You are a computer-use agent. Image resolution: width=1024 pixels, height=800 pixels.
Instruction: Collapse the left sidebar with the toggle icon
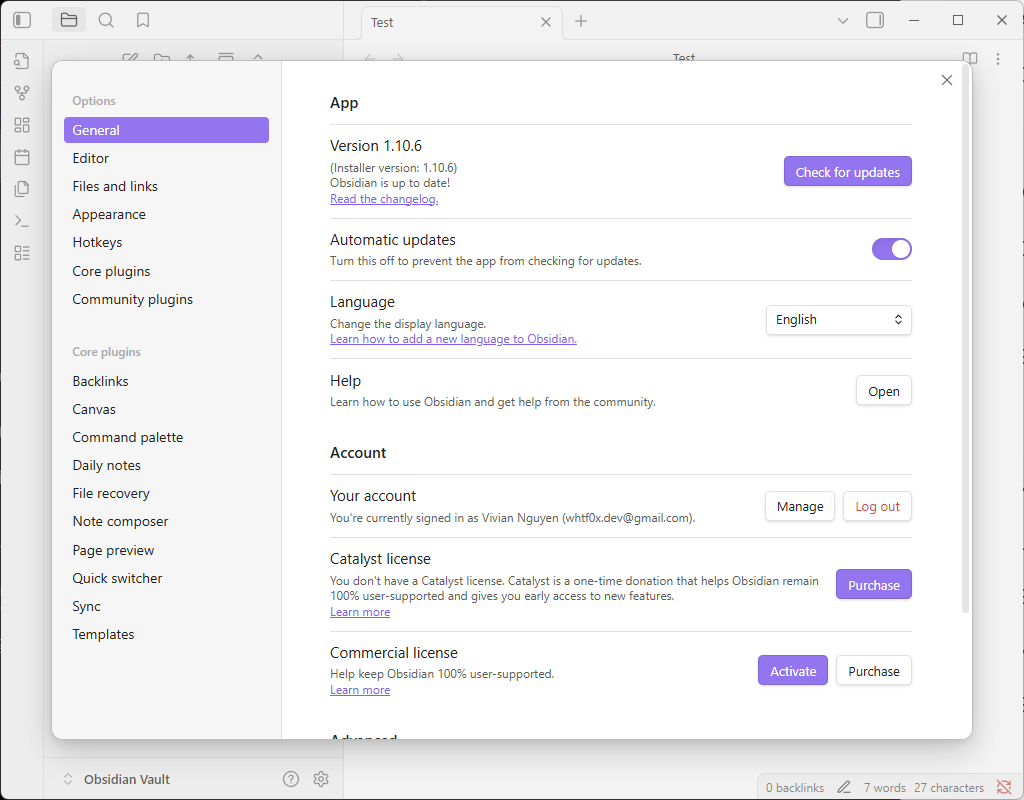pos(22,20)
